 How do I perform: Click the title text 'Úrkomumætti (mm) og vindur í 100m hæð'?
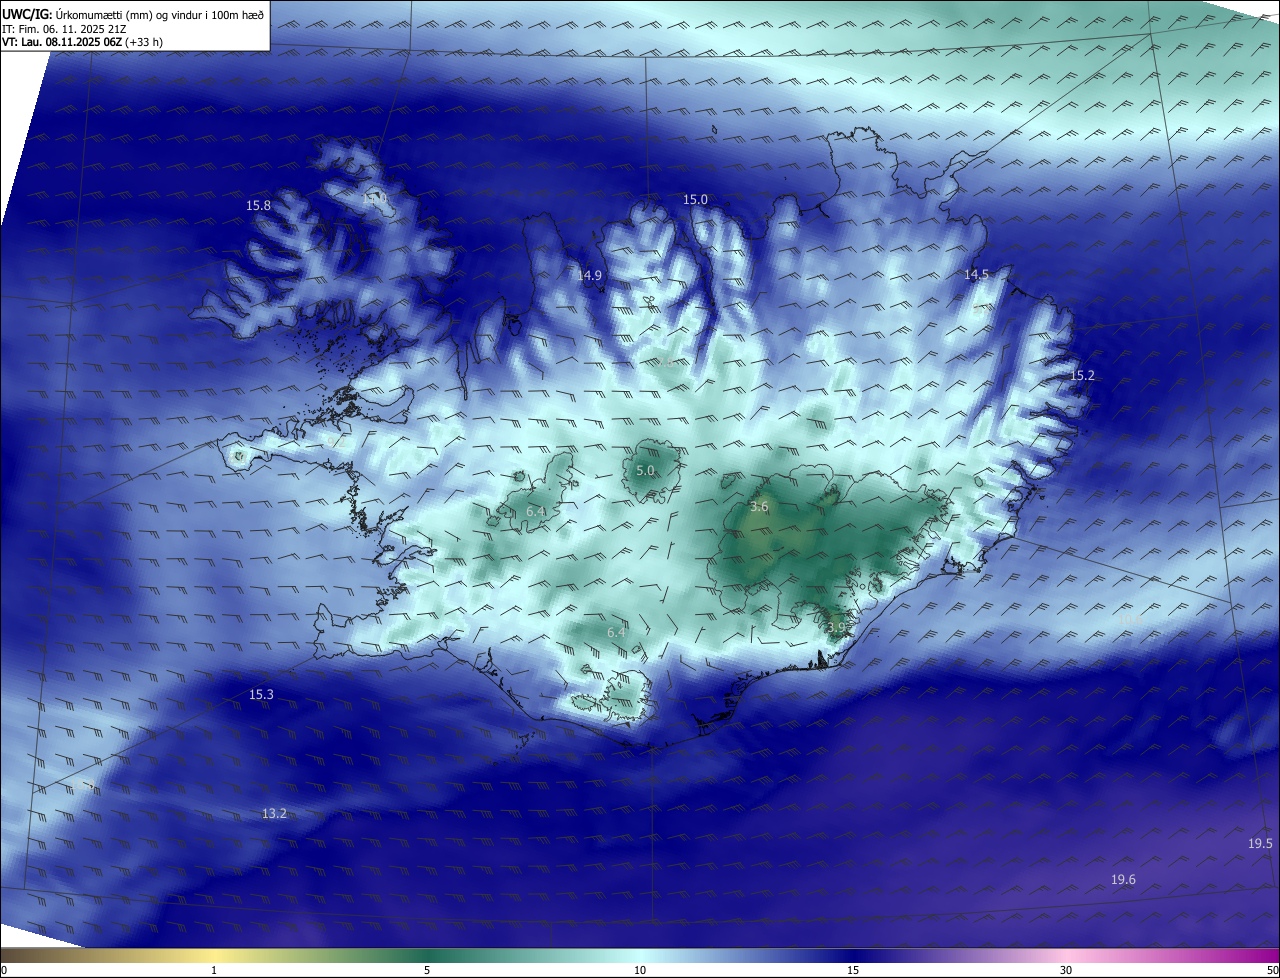click(x=160, y=14)
